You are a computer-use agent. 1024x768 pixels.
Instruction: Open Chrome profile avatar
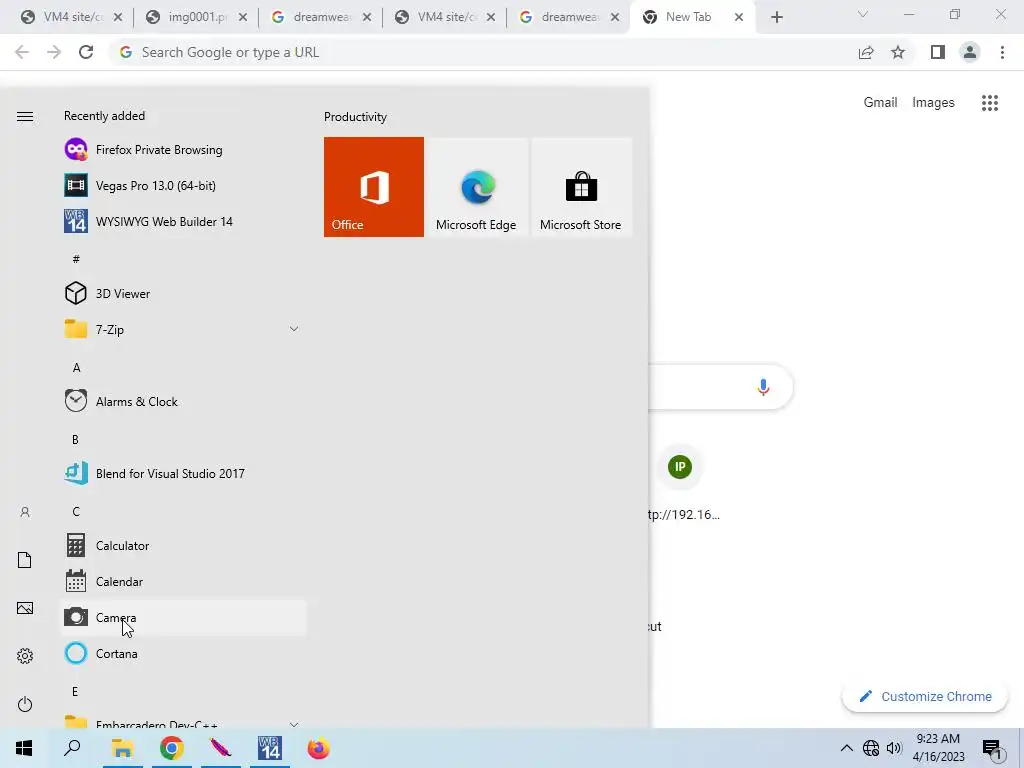pyautogui.click(x=970, y=52)
